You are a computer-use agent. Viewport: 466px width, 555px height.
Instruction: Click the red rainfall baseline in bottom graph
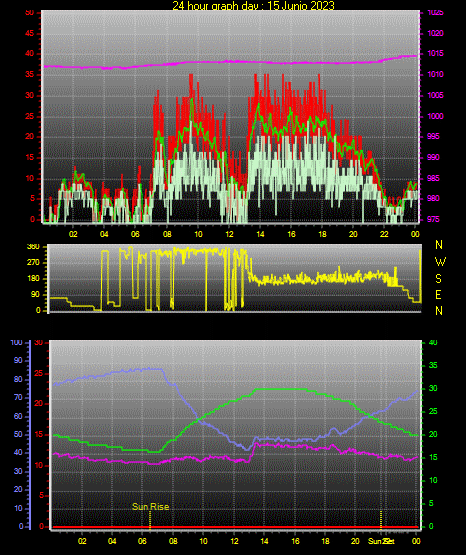[235, 527]
